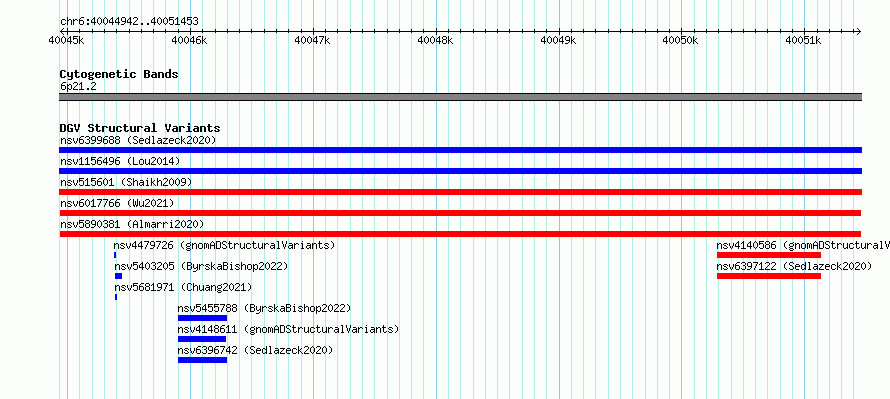This screenshot has height=399, width=890.
Task: Open nsv5403205 (ByrskaBishop2022) label
Action: (x=201, y=266)
